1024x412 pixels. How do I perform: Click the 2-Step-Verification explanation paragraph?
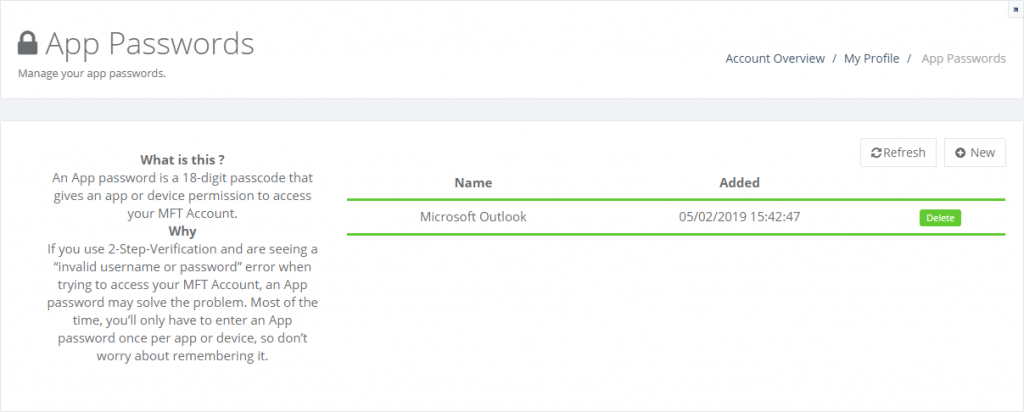(183, 303)
